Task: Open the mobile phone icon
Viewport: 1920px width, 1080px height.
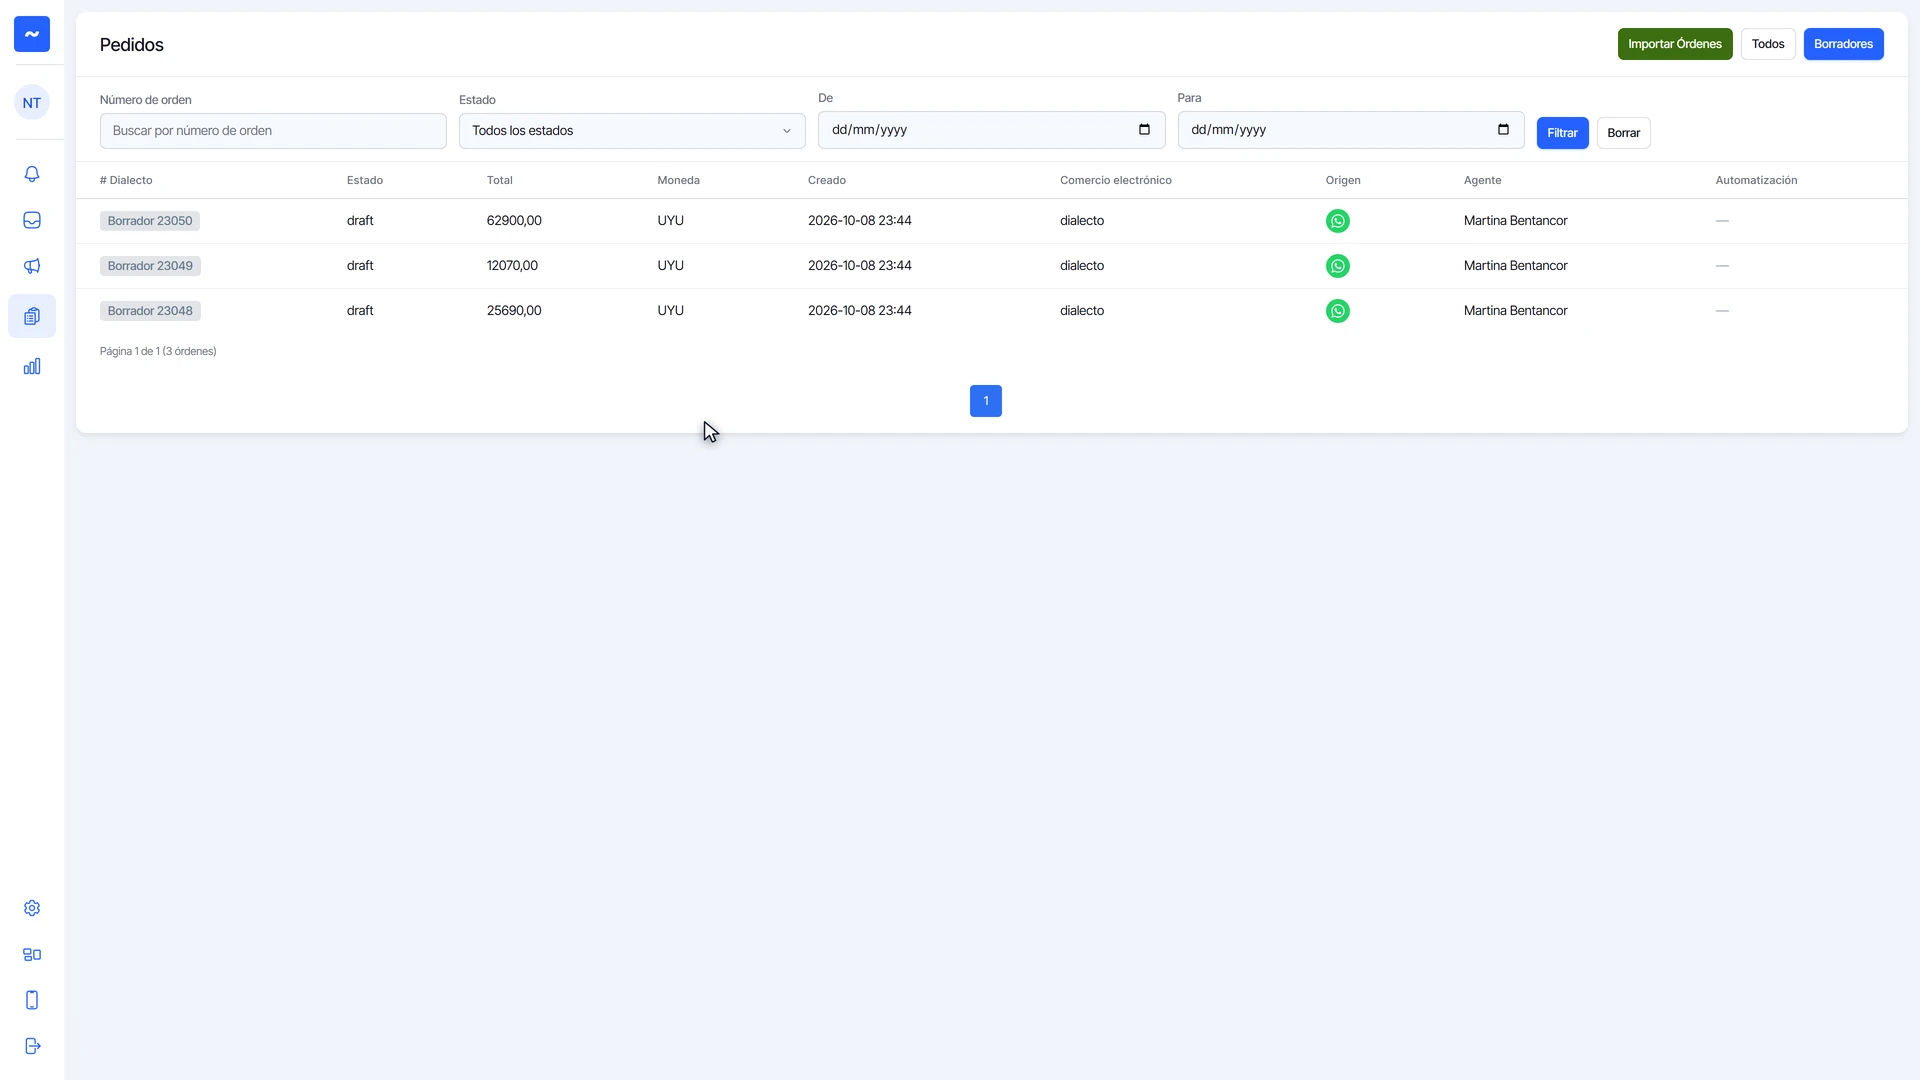Action: pos(32,1000)
